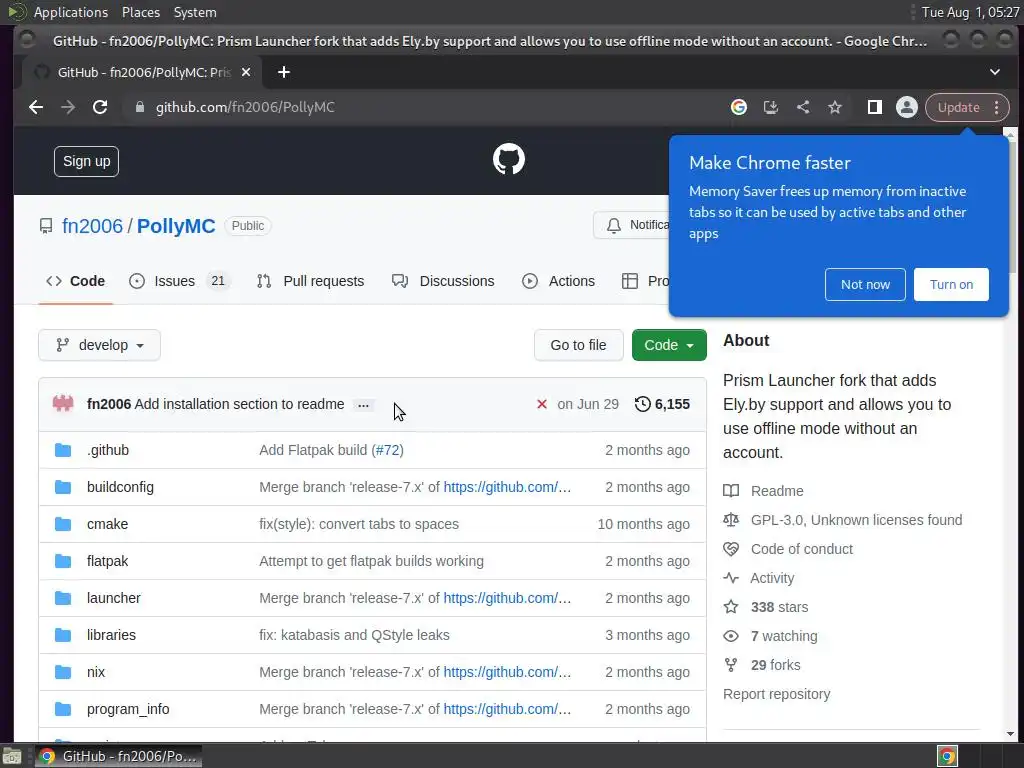Click the clock showing Tue Aug 1, 05:27
The image size is (1024, 768).
(x=970, y=12)
